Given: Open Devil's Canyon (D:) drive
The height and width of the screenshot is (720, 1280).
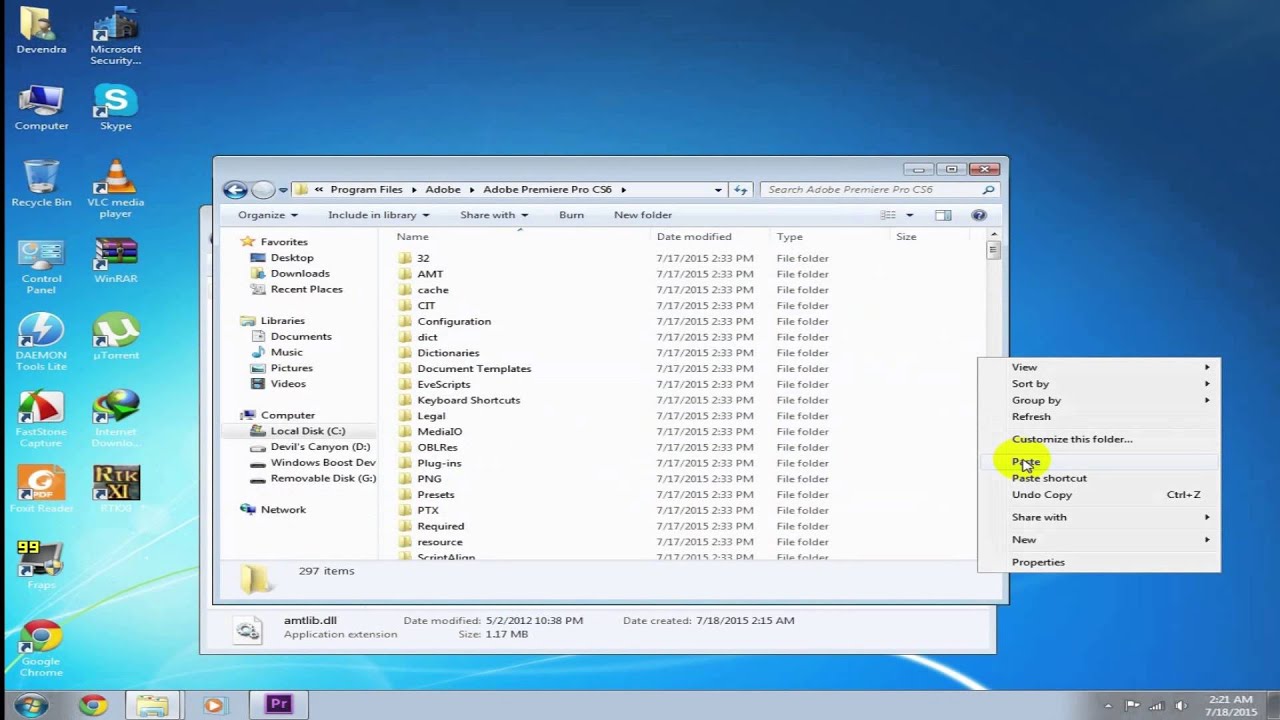Looking at the screenshot, I should 319,447.
